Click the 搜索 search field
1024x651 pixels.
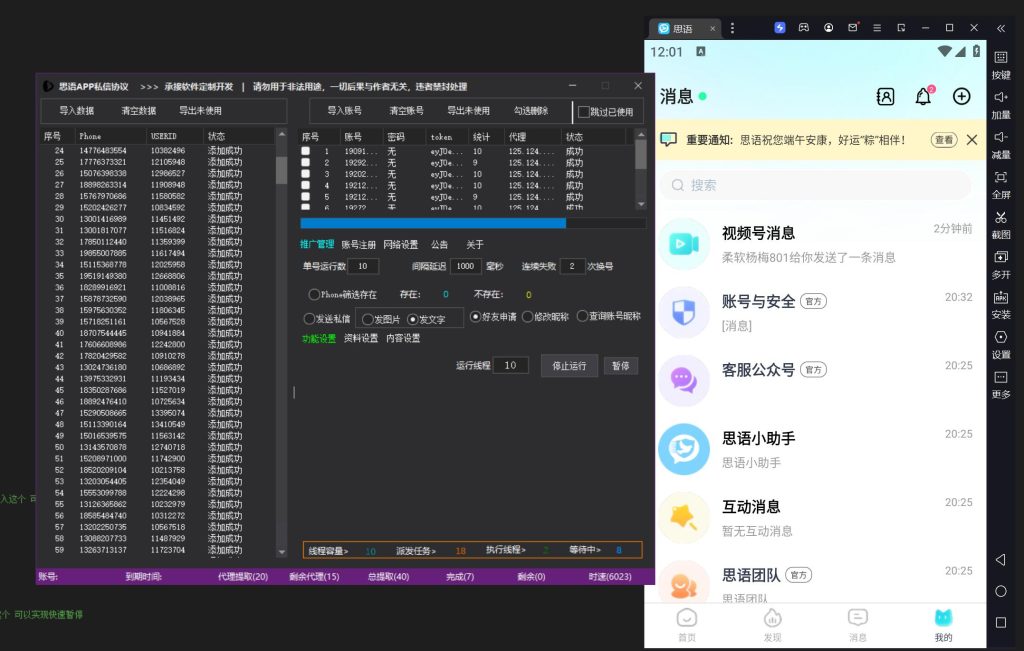click(x=815, y=185)
